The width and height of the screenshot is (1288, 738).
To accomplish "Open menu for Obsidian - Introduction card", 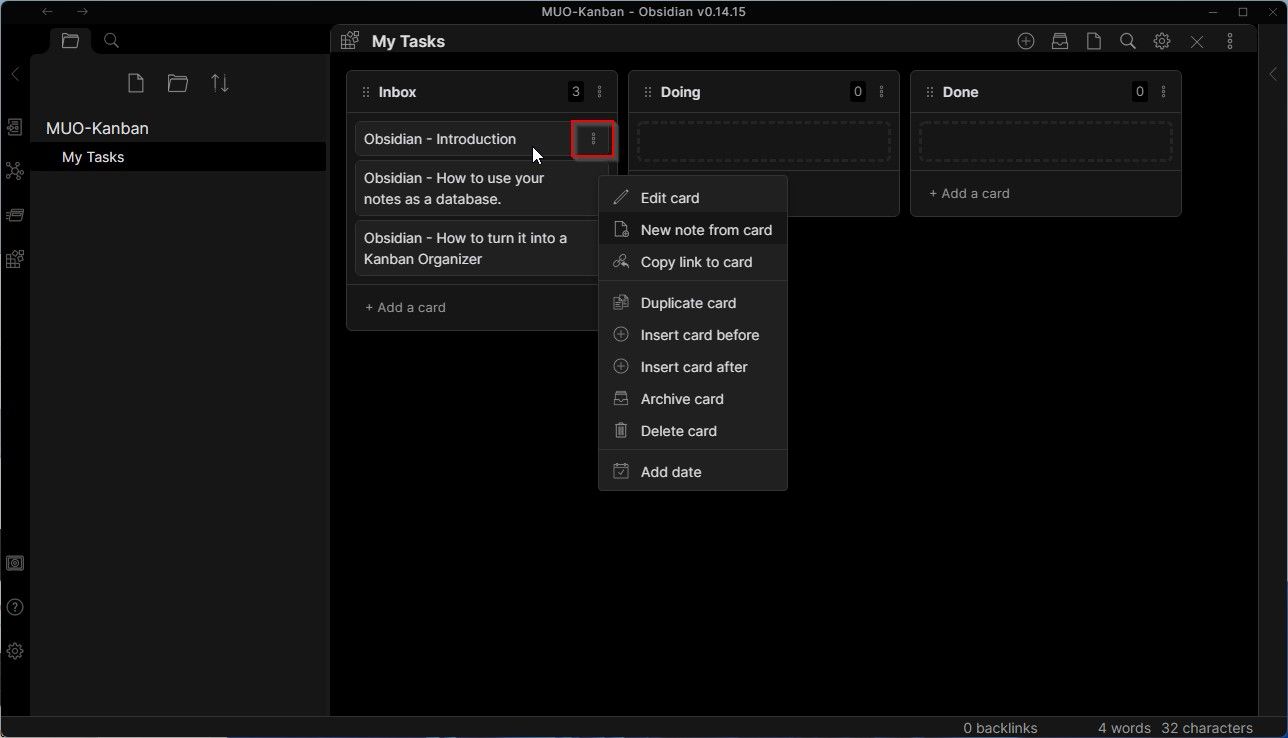I will [x=593, y=139].
